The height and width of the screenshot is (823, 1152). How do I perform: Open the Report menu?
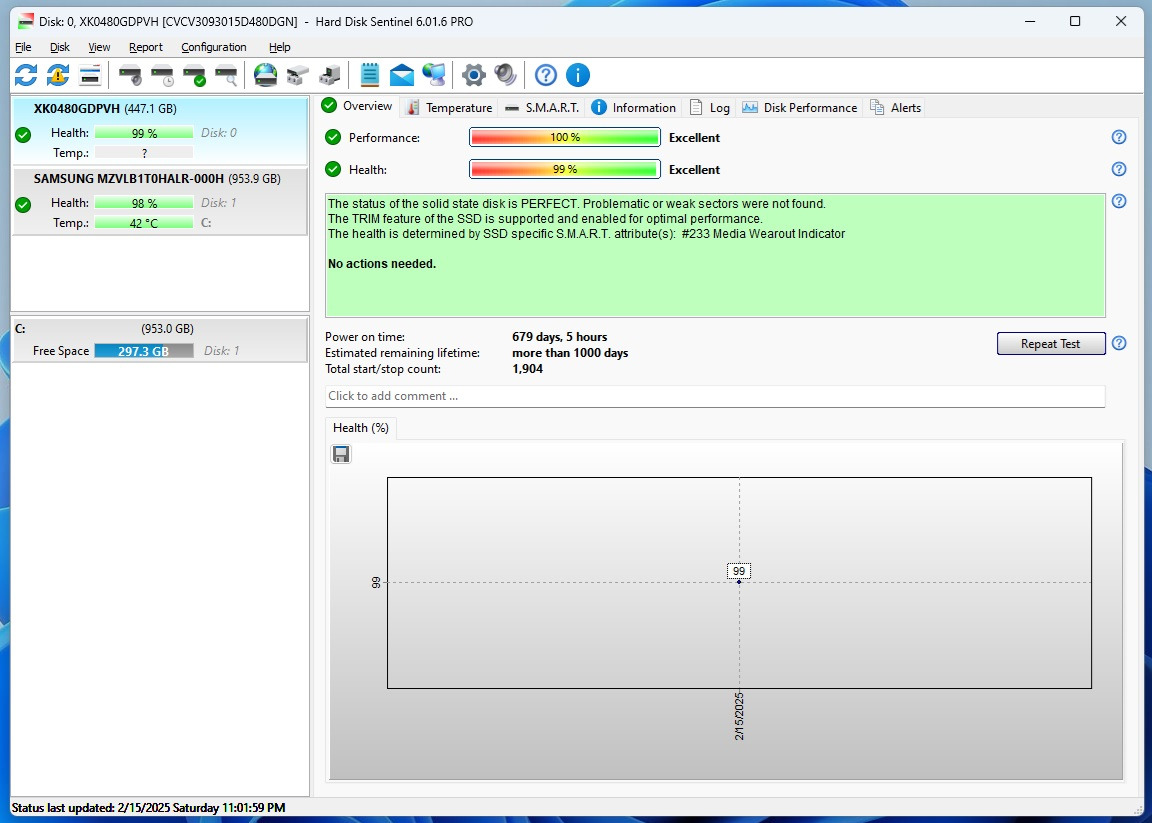[x=145, y=47]
